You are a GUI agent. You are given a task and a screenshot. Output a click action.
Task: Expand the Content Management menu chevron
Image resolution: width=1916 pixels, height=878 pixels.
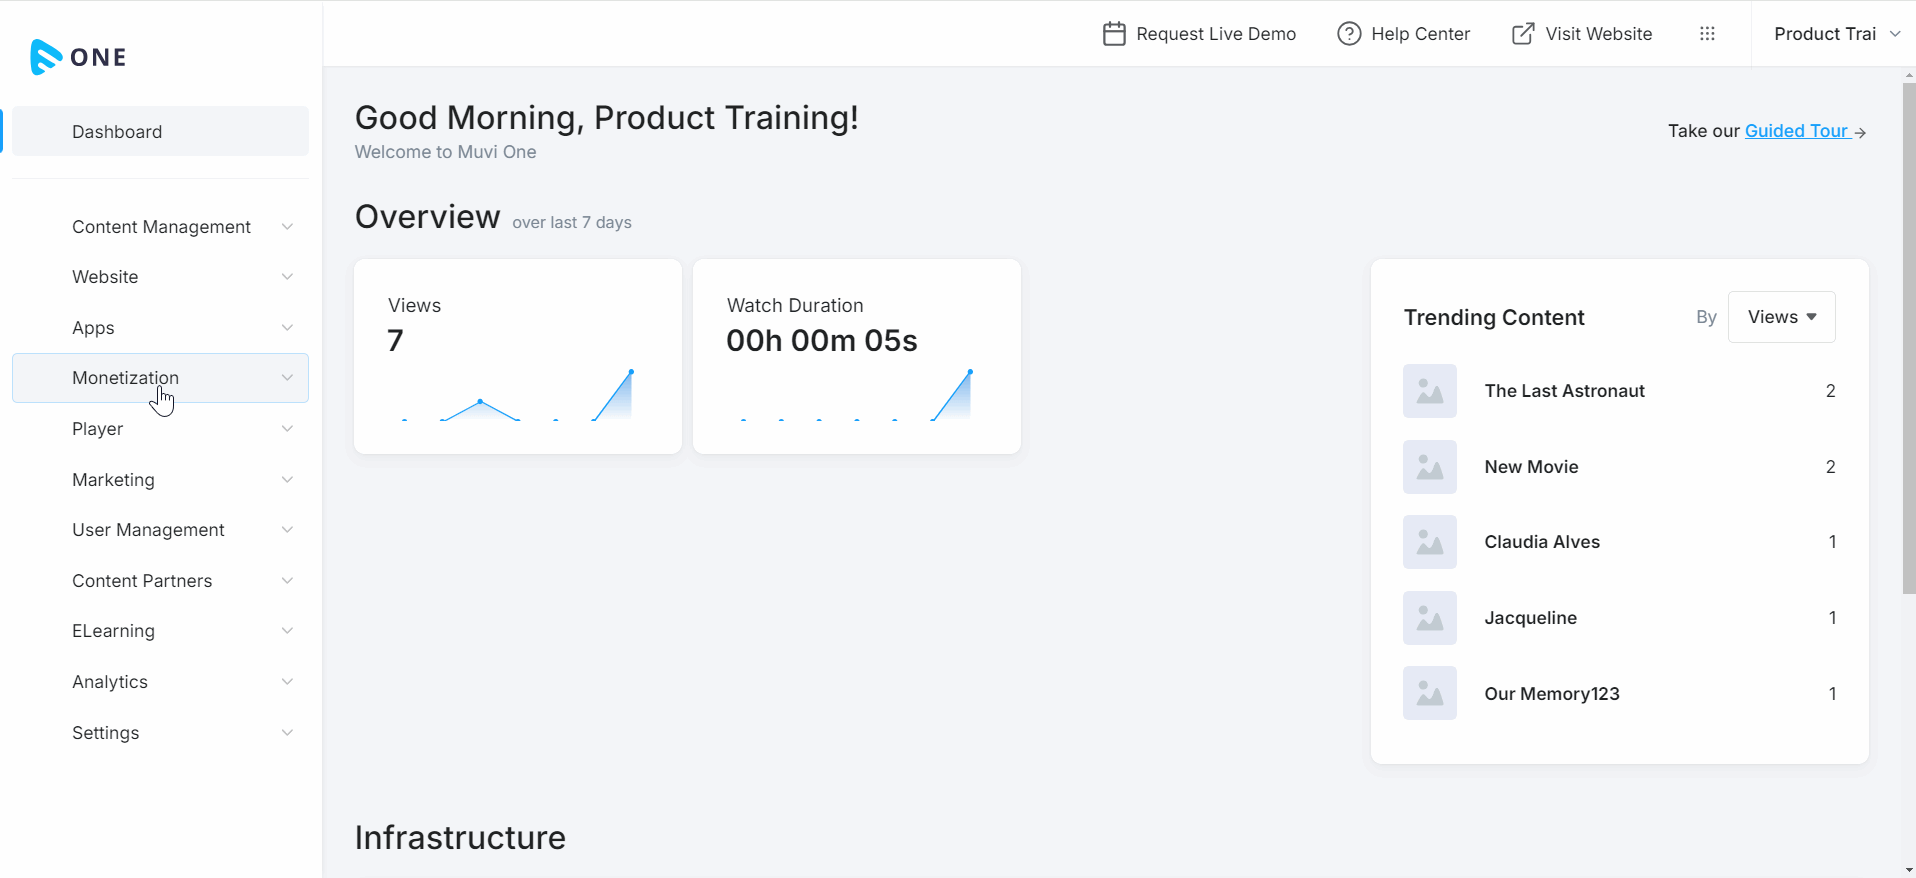coord(287,227)
